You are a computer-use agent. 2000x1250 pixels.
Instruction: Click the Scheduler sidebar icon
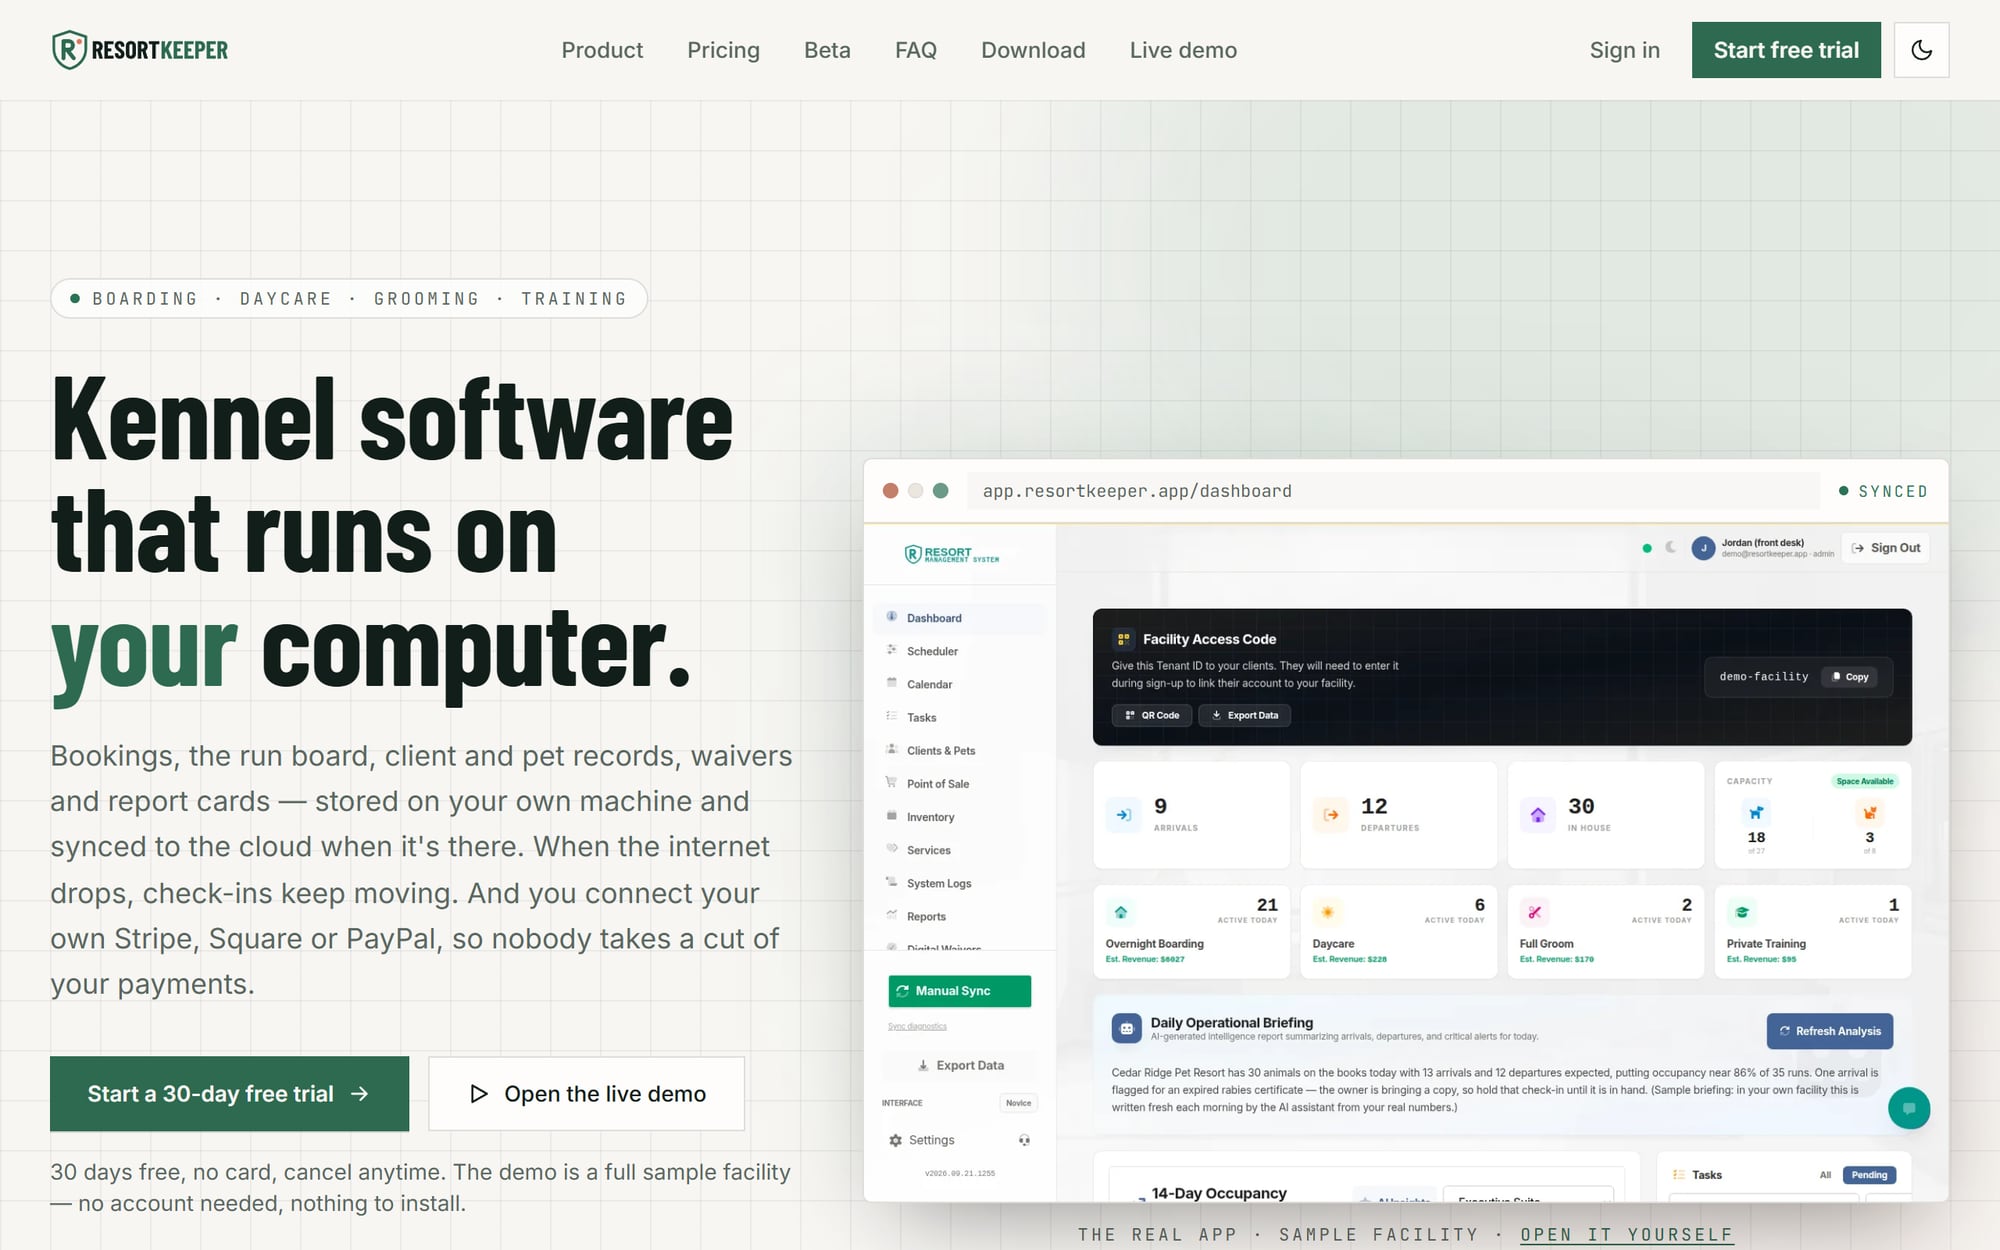891,650
